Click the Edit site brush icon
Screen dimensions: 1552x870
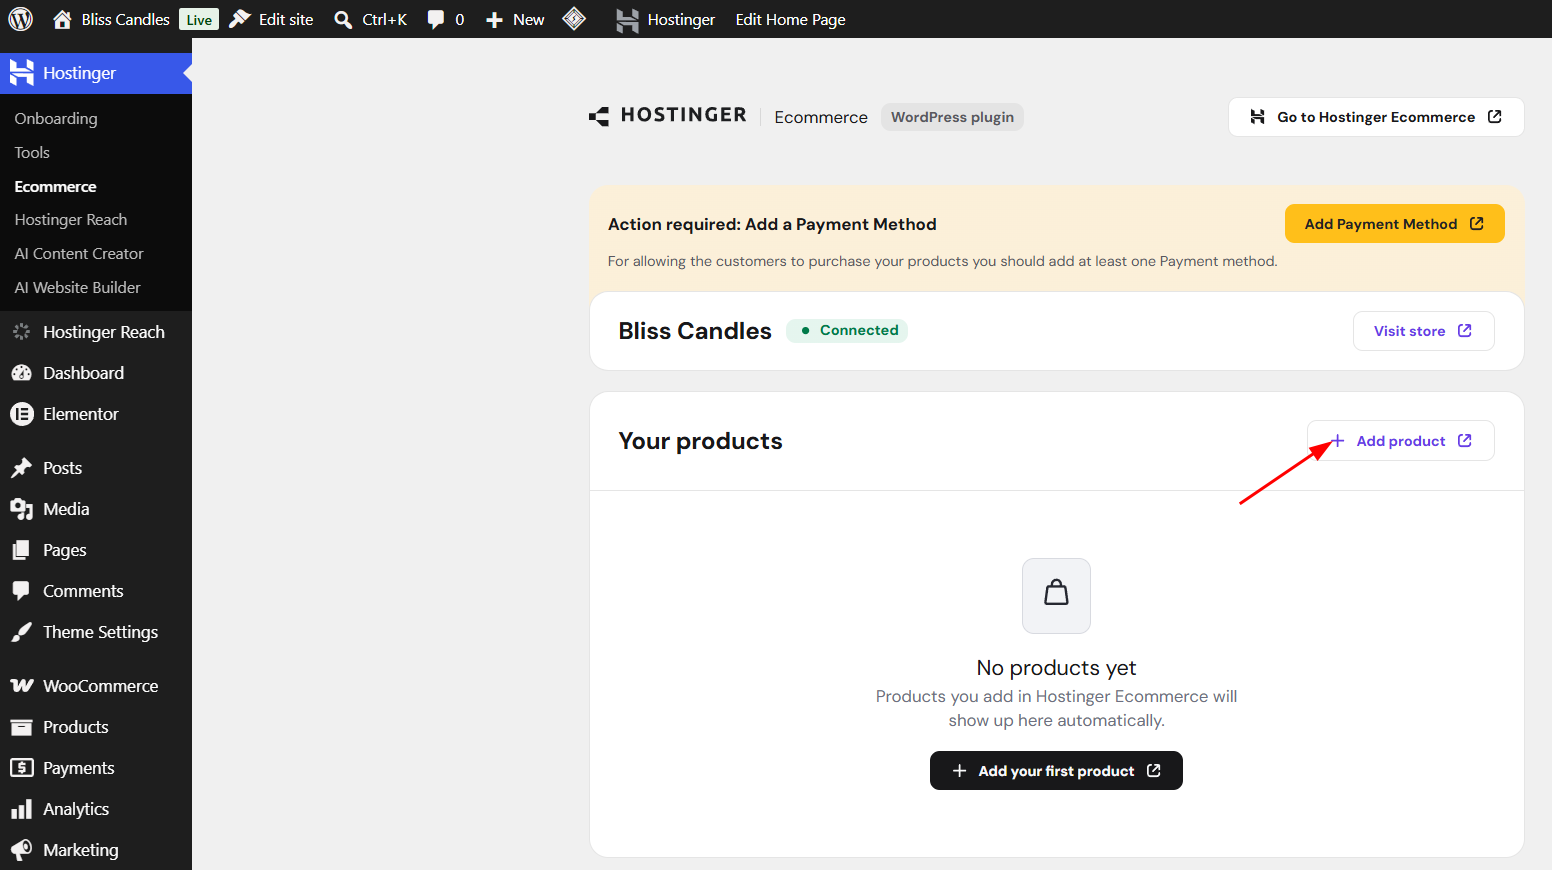[x=240, y=19]
